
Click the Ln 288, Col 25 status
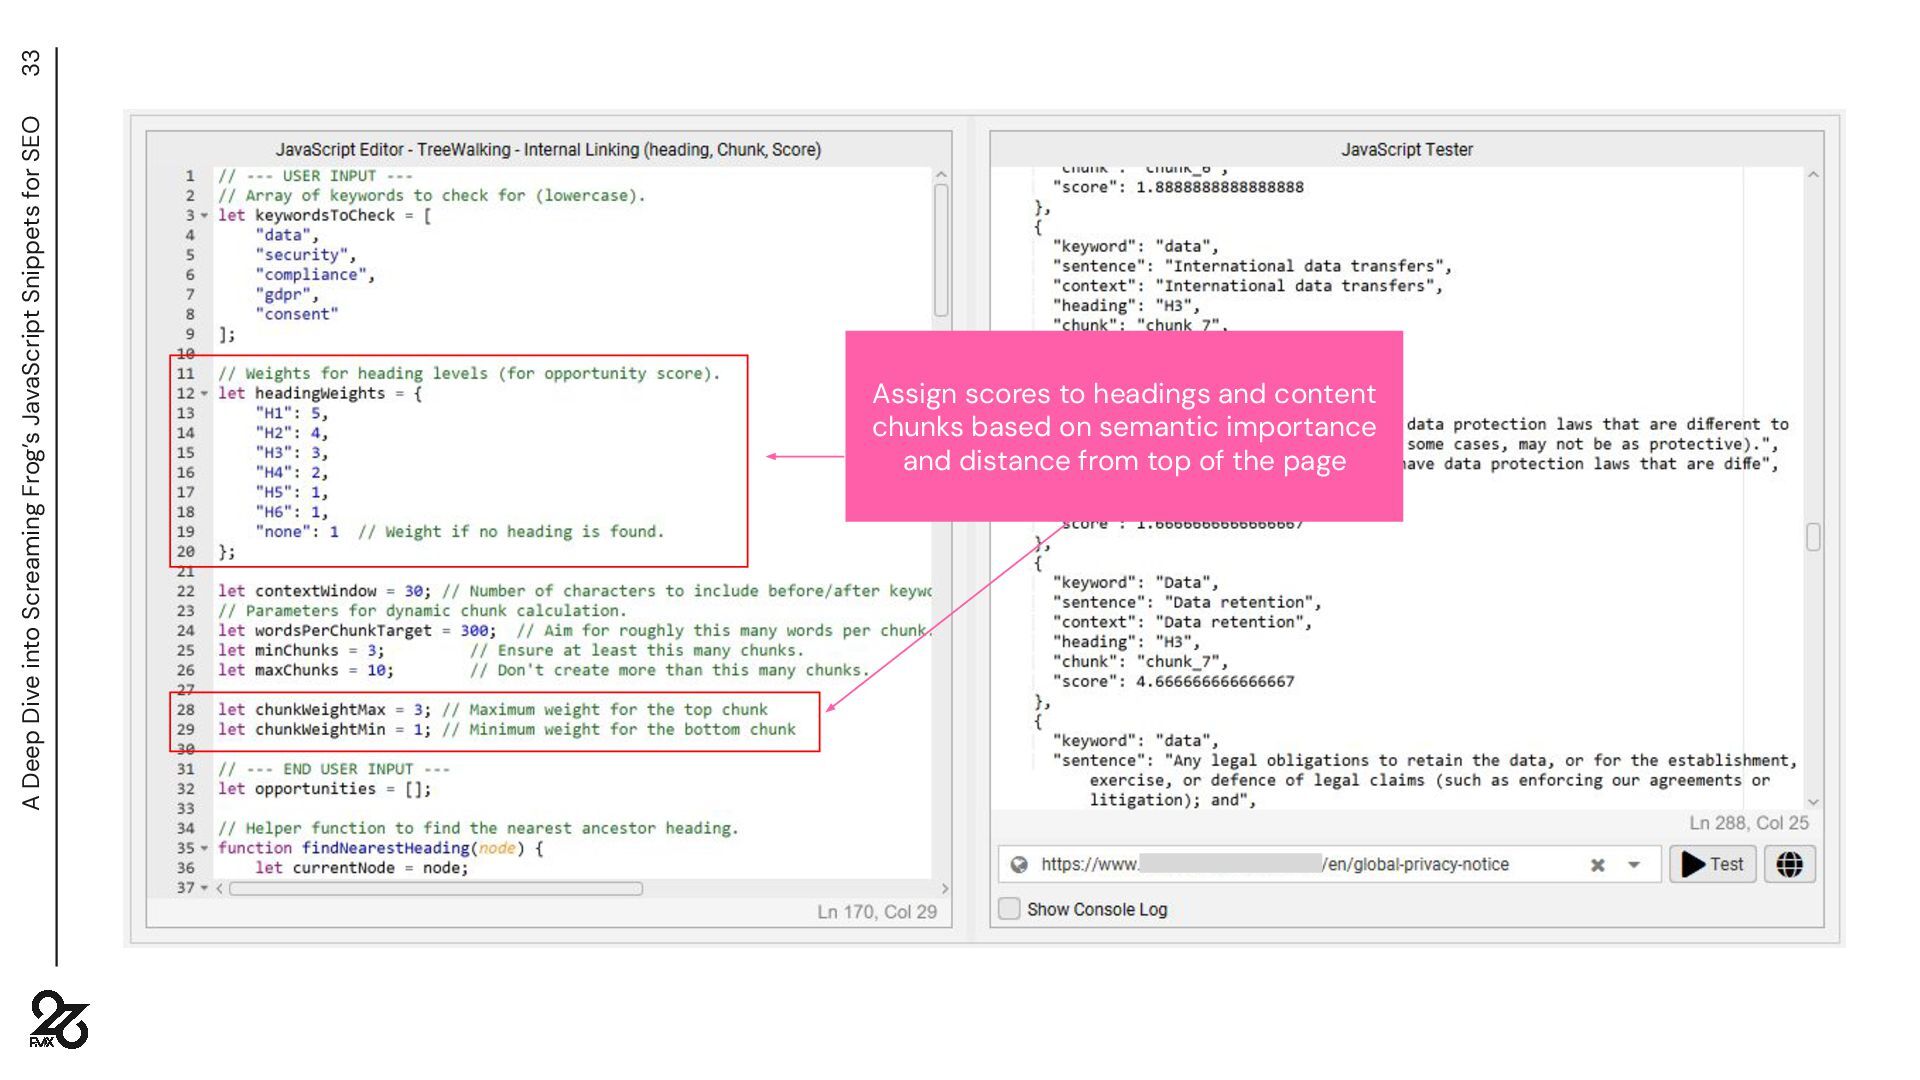(x=1749, y=823)
